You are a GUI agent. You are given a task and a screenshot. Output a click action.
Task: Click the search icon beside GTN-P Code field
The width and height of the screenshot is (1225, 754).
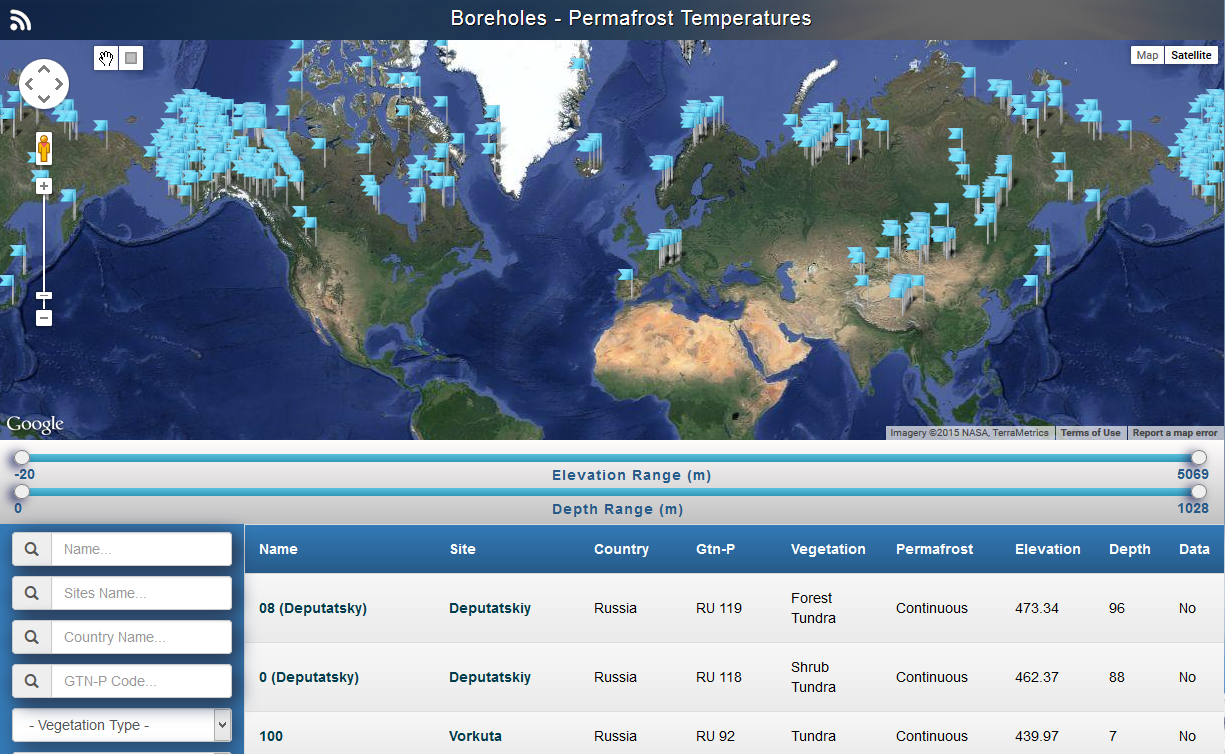pyautogui.click(x=32, y=681)
